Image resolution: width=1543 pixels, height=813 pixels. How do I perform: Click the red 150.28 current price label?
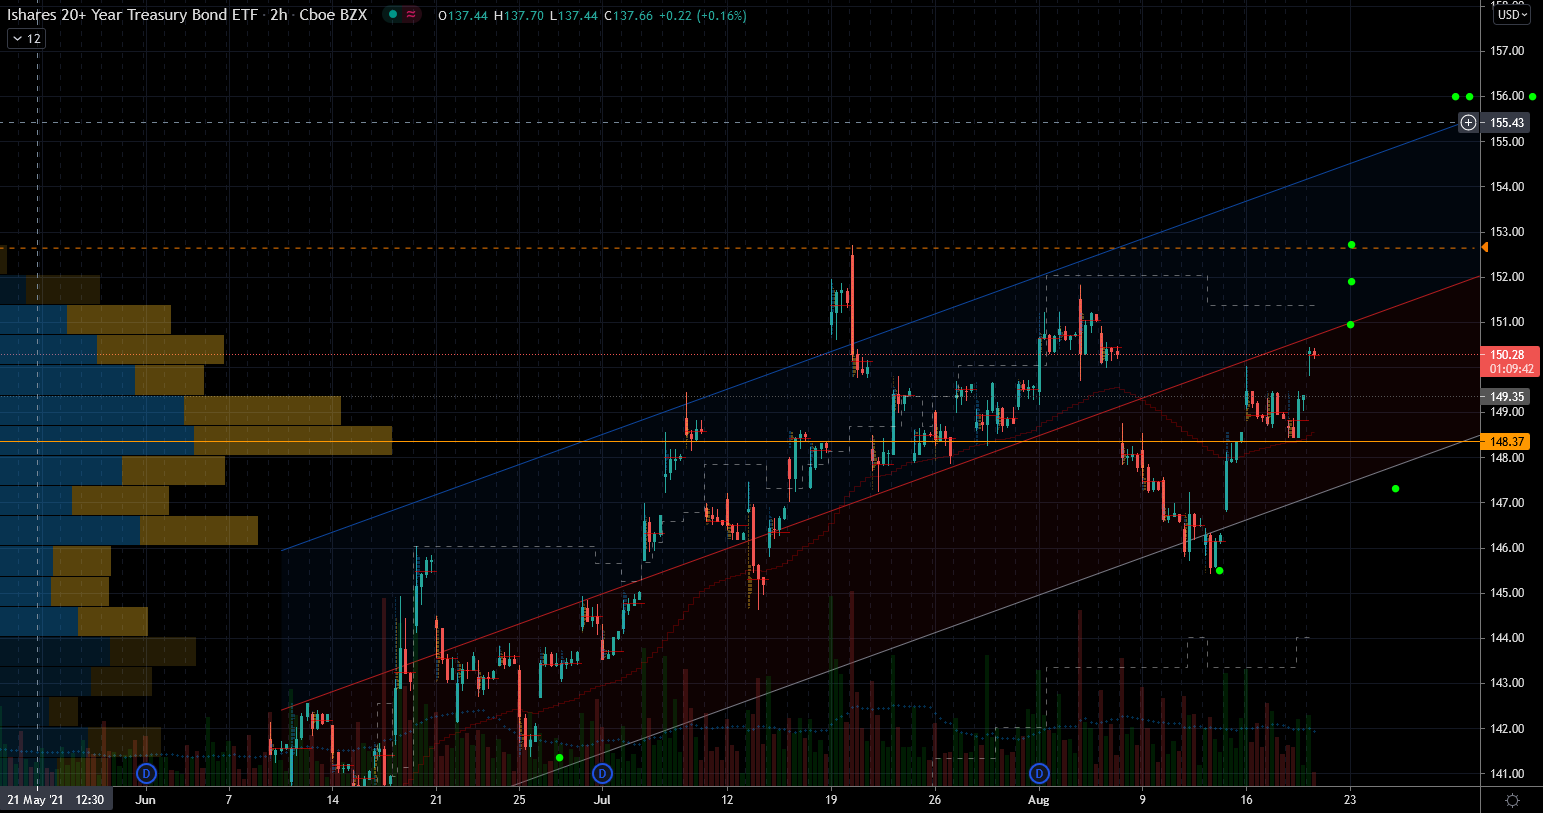point(1508,355)
